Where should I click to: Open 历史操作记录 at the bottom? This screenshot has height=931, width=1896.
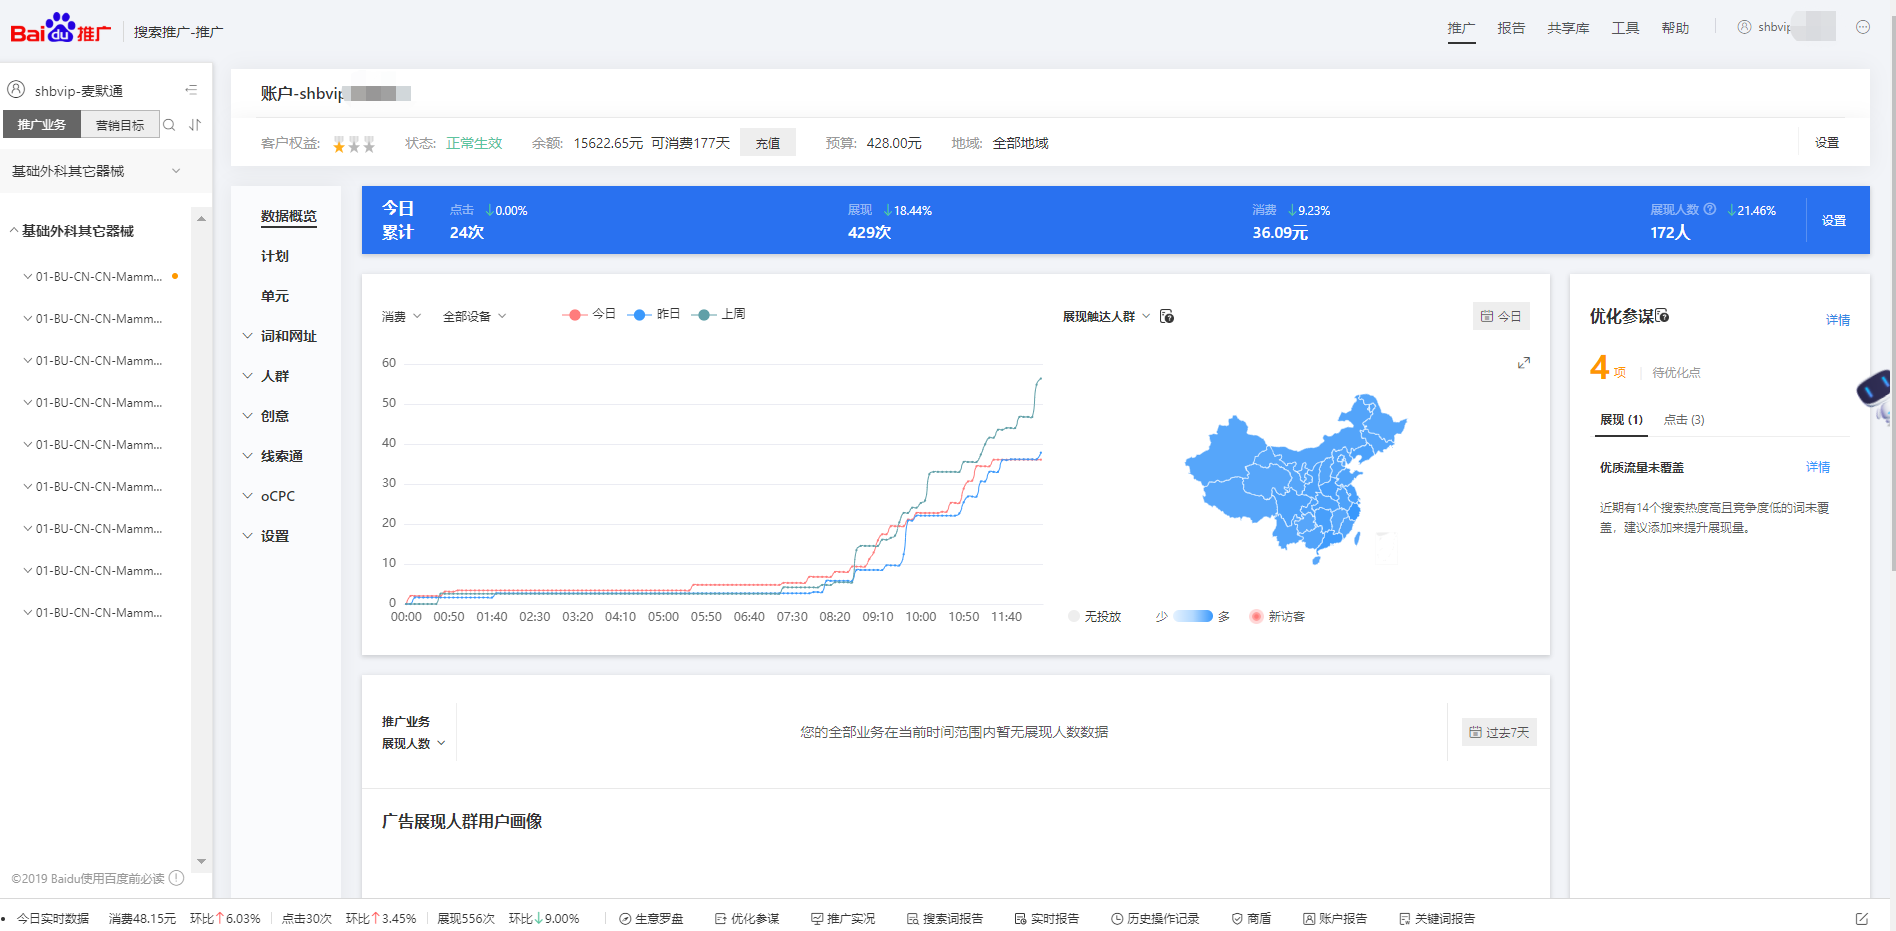point(1157,918)
